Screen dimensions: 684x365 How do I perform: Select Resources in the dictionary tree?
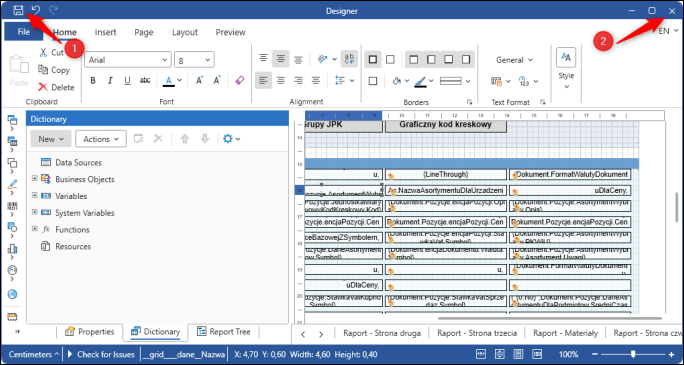pyautogui.click(x=73, y=247)
